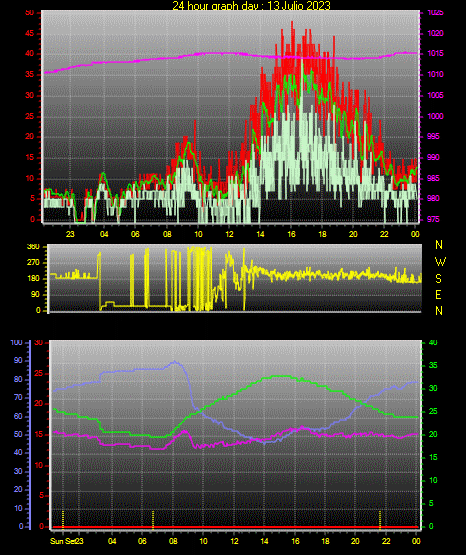
Task: Click the magenta 985 pressure axis label
Action: 433,178
